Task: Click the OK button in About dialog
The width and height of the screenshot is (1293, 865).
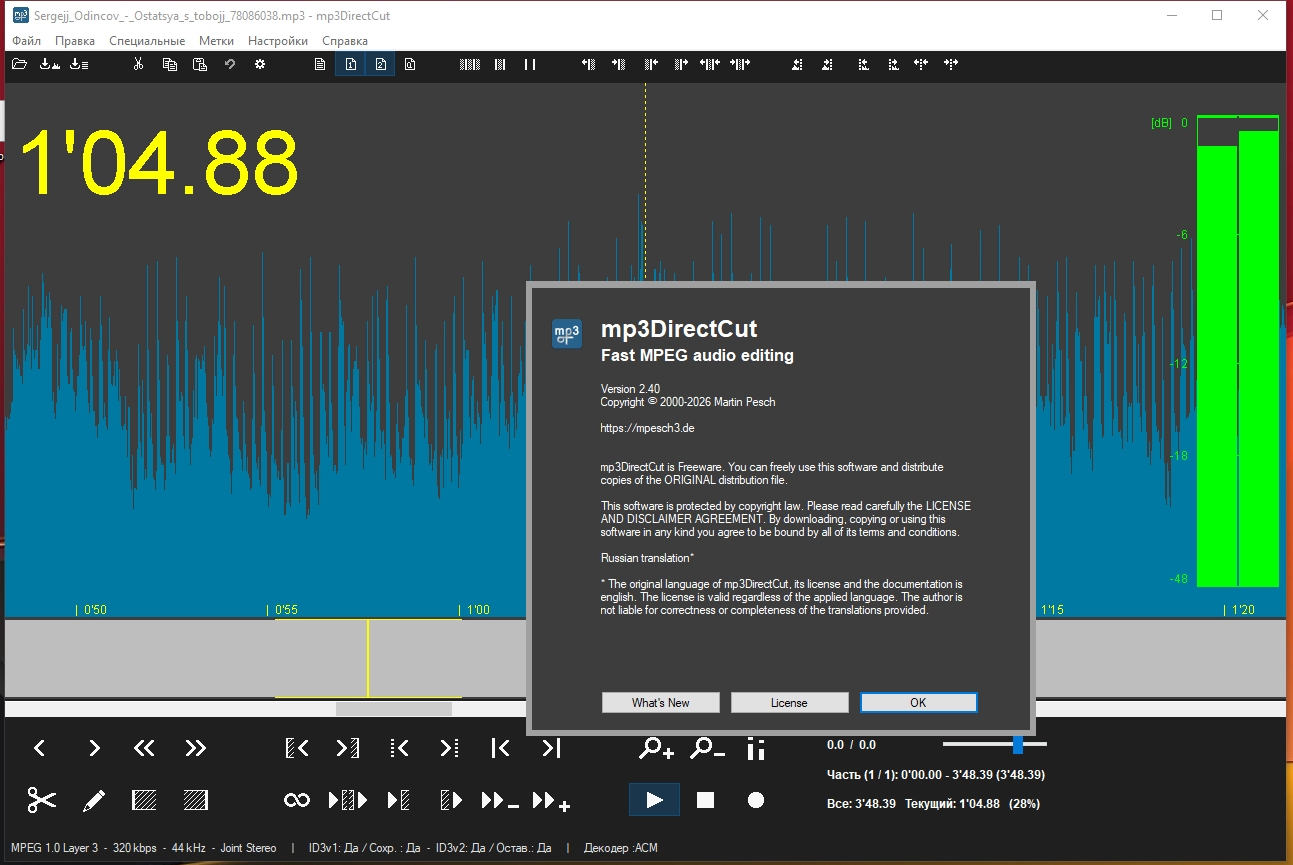Action: tap(918, 703)
